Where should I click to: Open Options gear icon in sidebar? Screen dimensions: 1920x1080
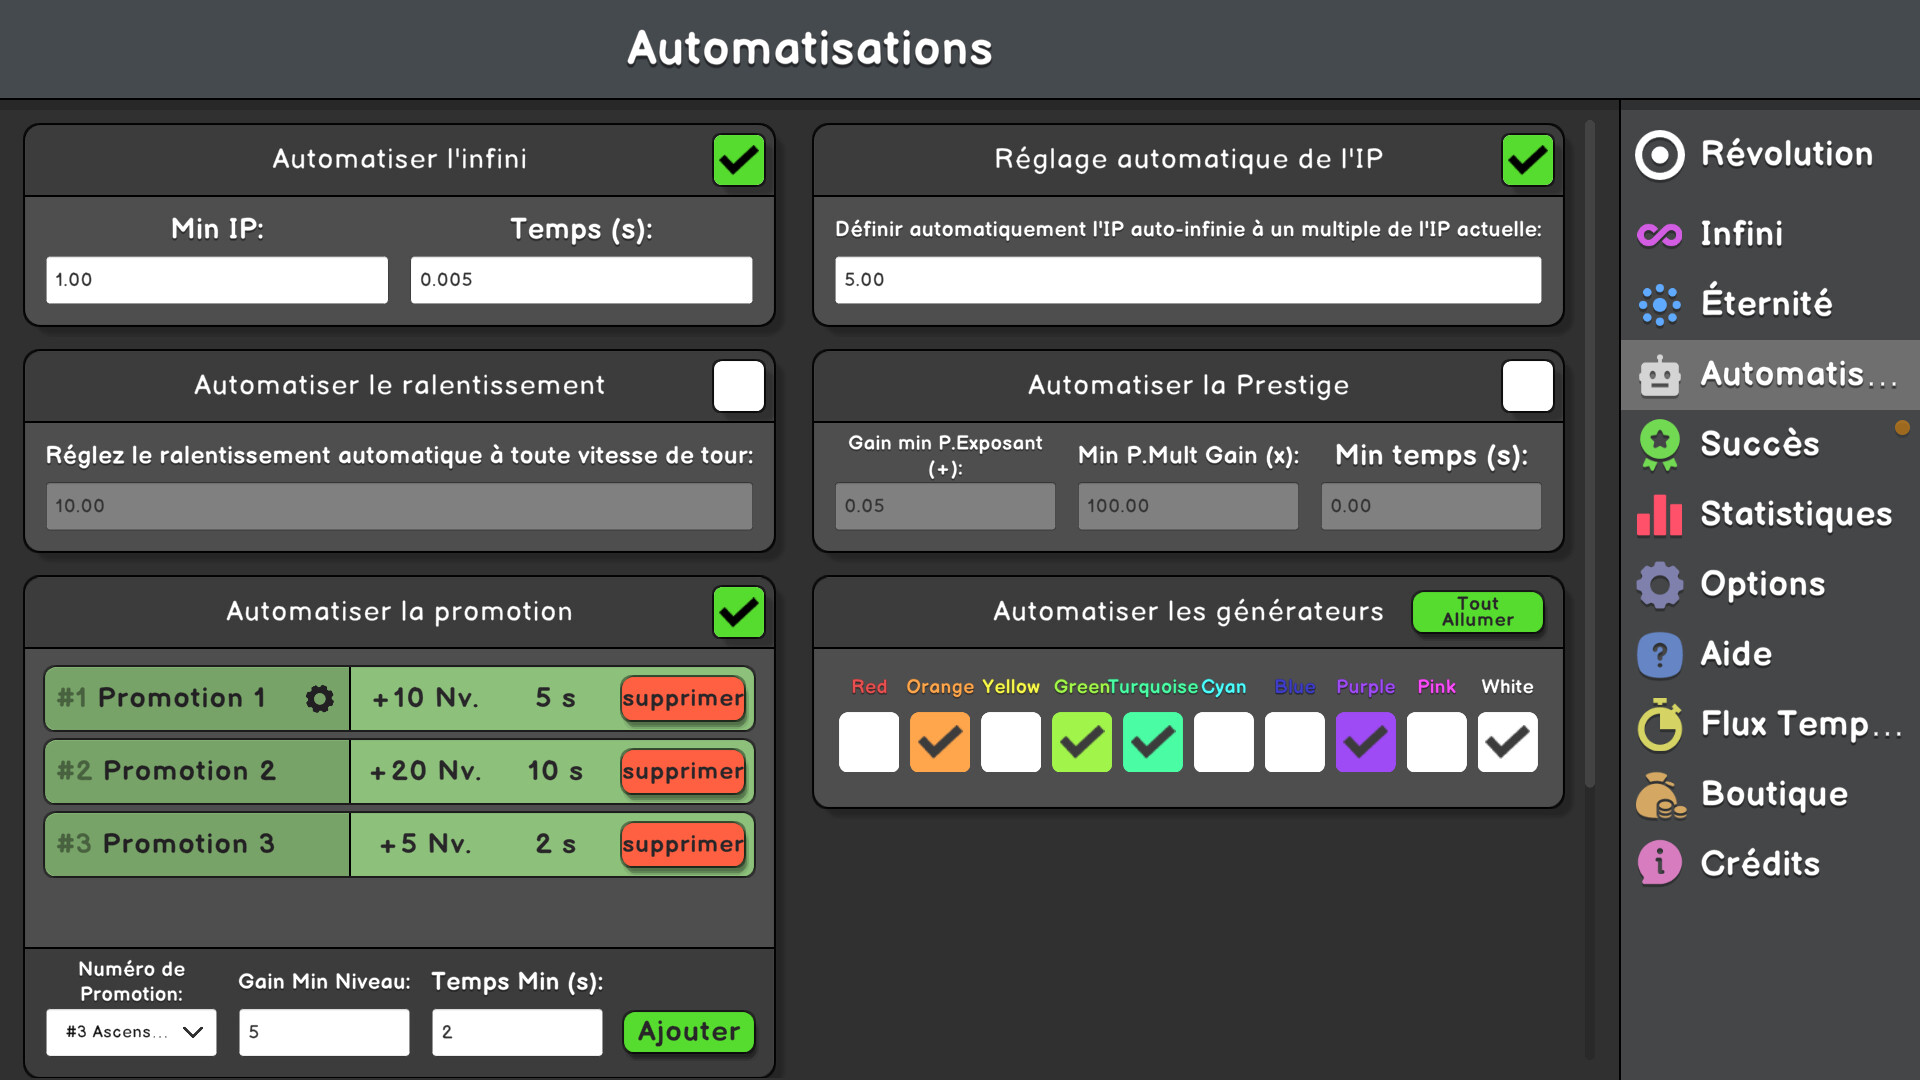1659,584
